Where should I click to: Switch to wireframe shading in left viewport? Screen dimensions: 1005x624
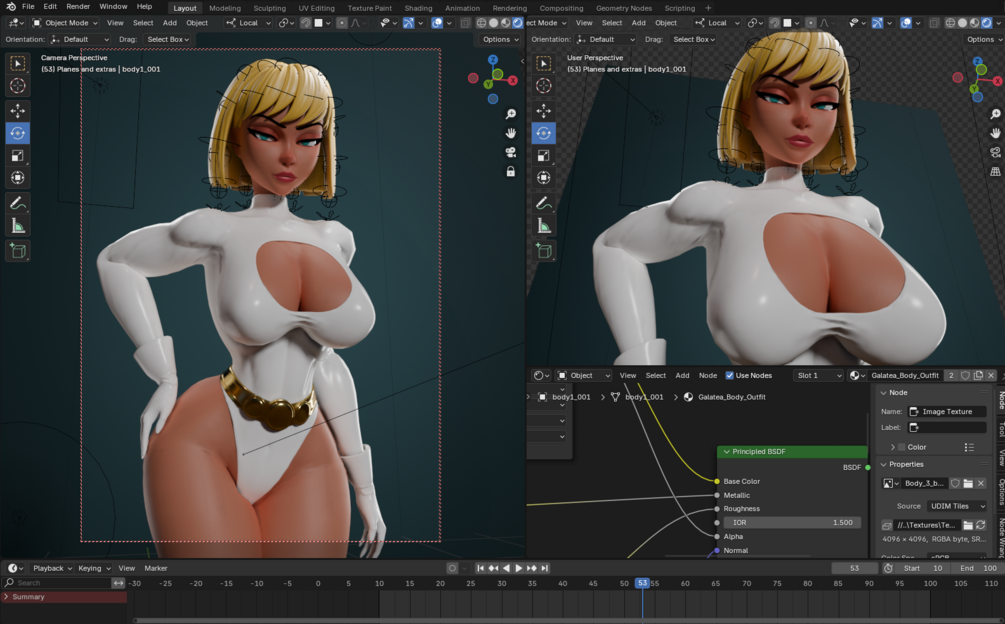pyautogui.click(x=481, y=23)
